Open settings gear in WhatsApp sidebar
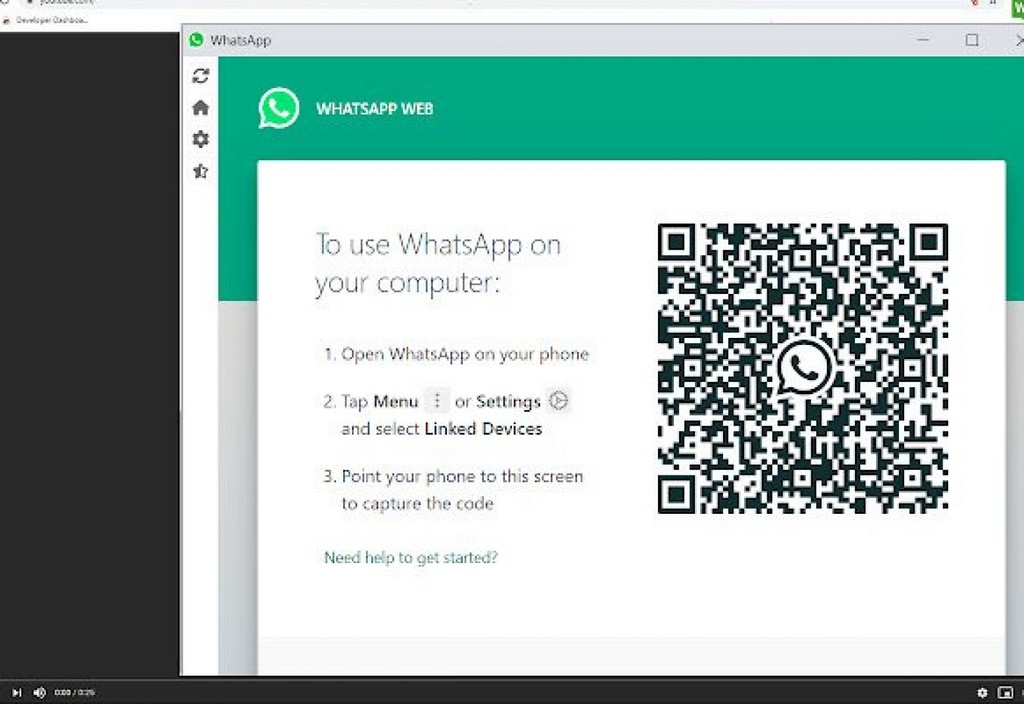 coord(200,139)
